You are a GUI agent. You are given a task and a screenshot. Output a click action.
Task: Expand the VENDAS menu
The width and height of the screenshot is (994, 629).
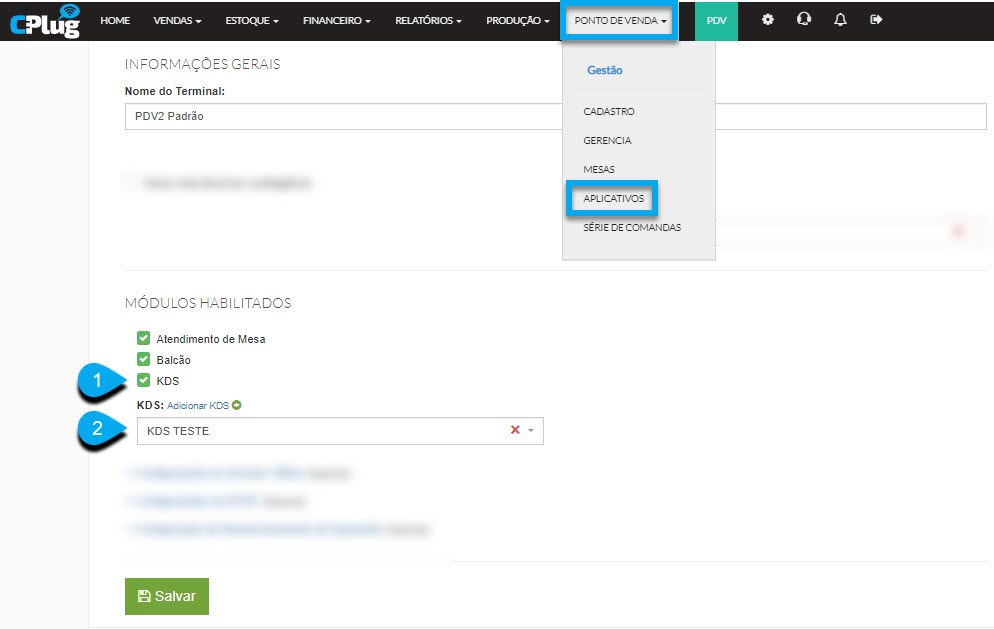[178, 20]
